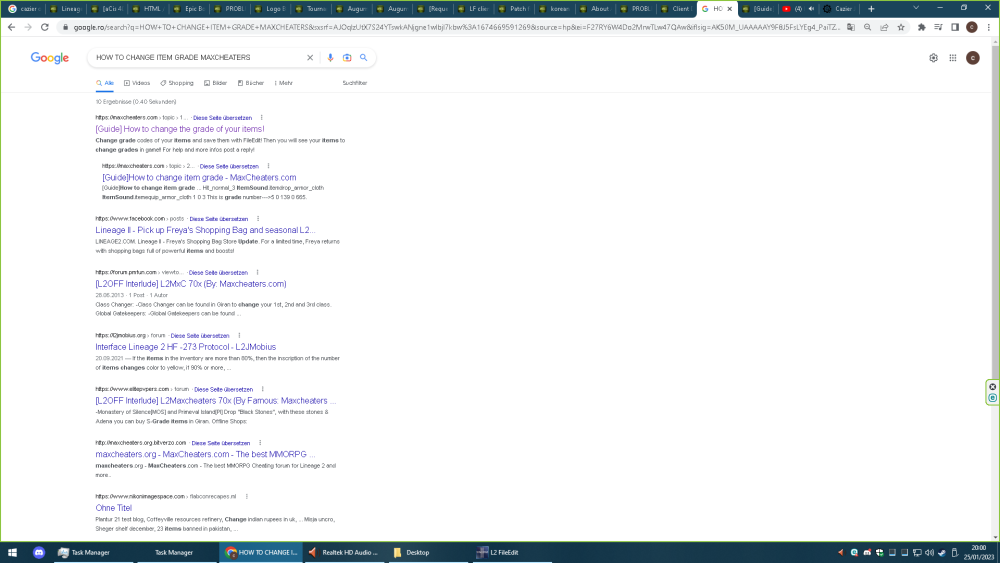Bookmark this page with star
The width and height of the screenshot is (1000, 563).
pyautogui.click(x=901, y=27)
